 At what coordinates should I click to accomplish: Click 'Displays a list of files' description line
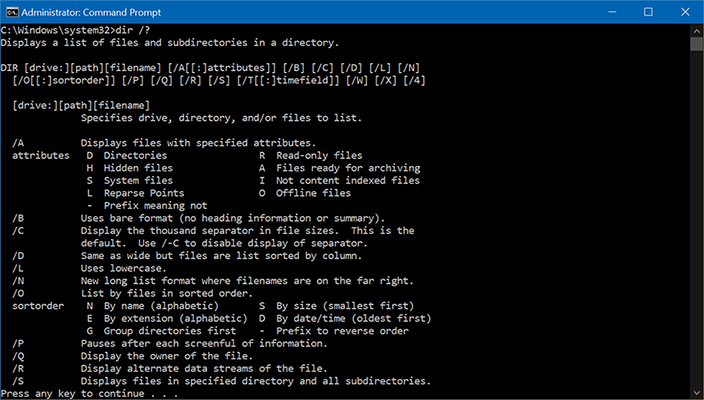coord(184,43)
